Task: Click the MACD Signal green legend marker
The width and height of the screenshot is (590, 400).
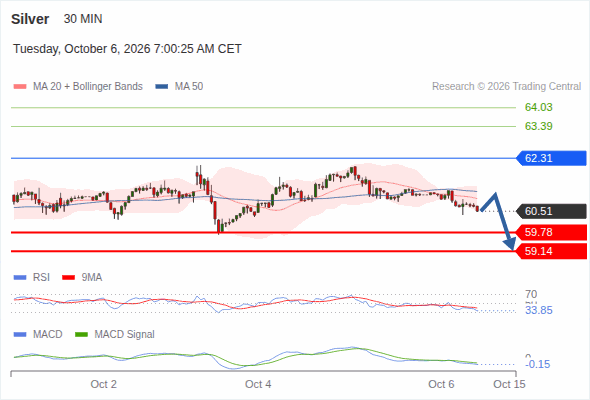Action: [81, 334]
